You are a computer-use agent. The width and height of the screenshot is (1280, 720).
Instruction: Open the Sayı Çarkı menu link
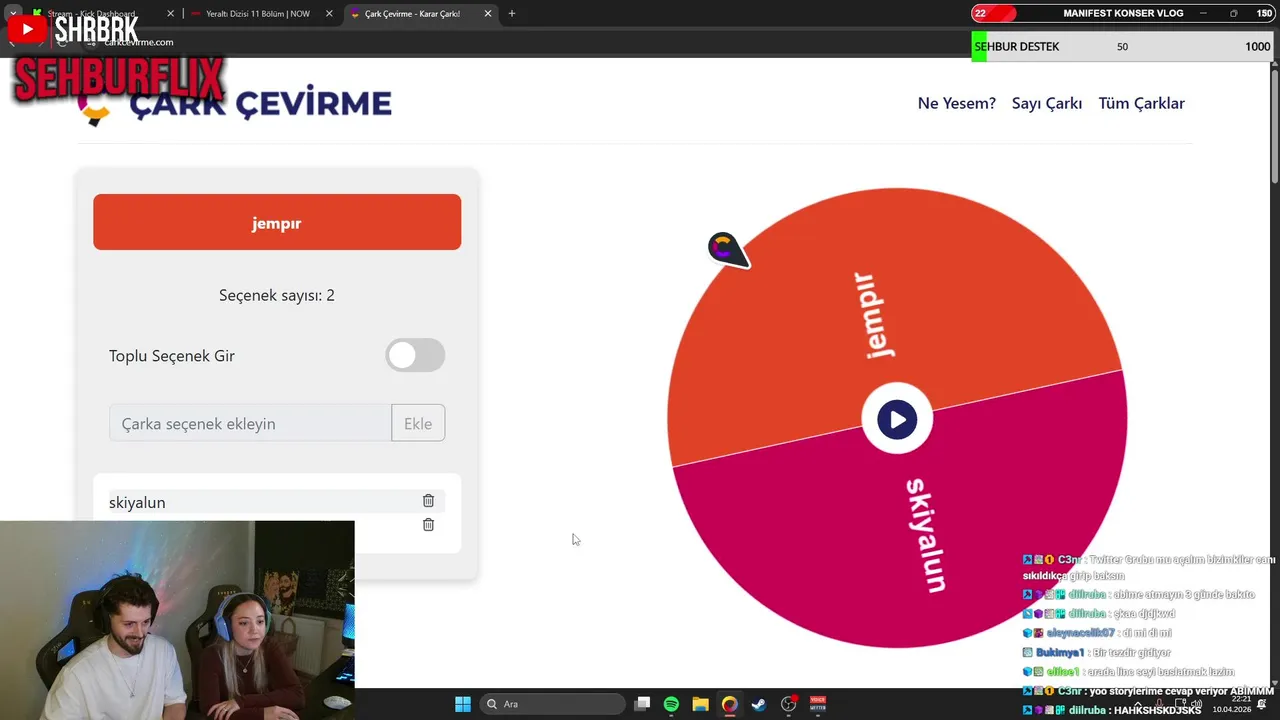(x=1047, y=103)
